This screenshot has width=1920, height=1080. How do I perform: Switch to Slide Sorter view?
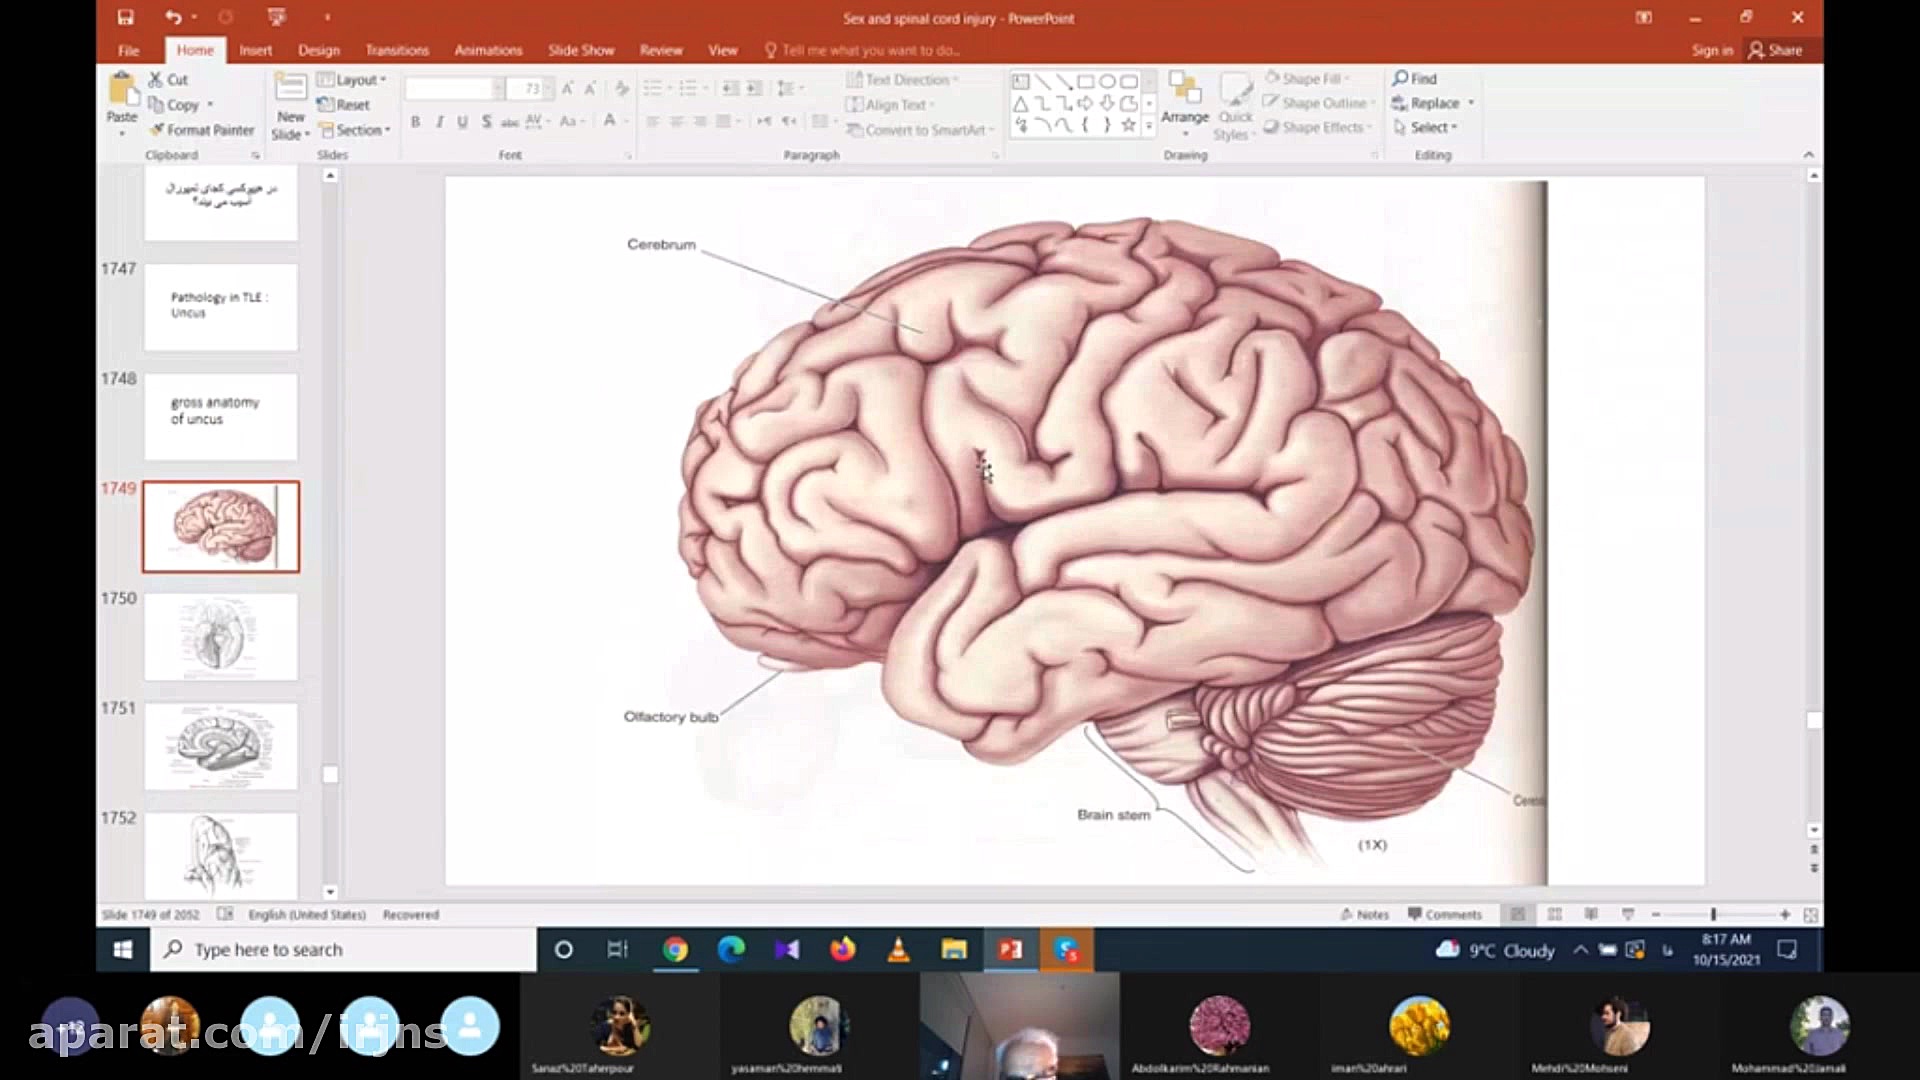coord(1555,914)
